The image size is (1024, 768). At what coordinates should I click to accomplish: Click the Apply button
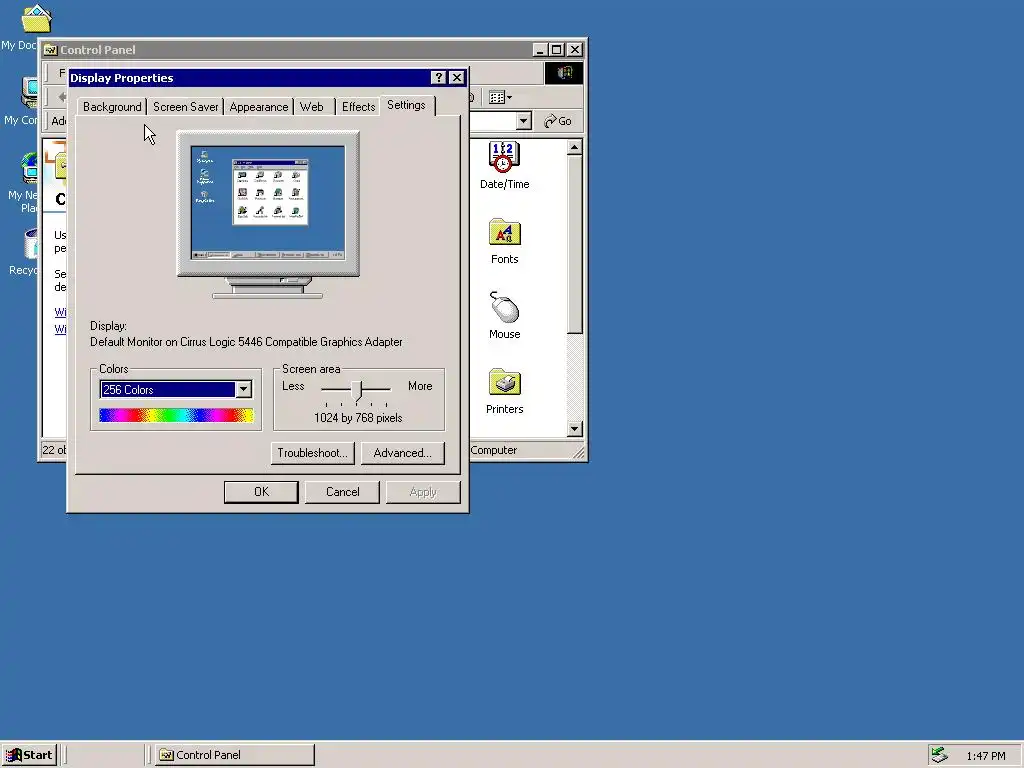(x=423, y=492)
